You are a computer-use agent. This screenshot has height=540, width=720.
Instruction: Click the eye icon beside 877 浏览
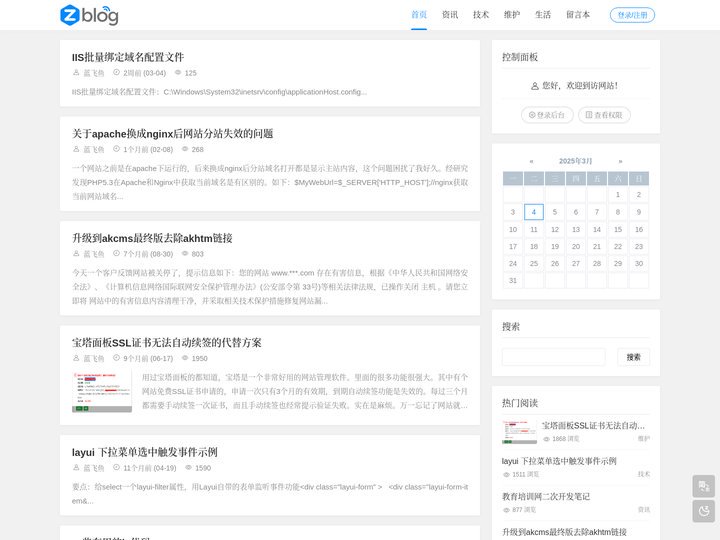pos(506,510)
